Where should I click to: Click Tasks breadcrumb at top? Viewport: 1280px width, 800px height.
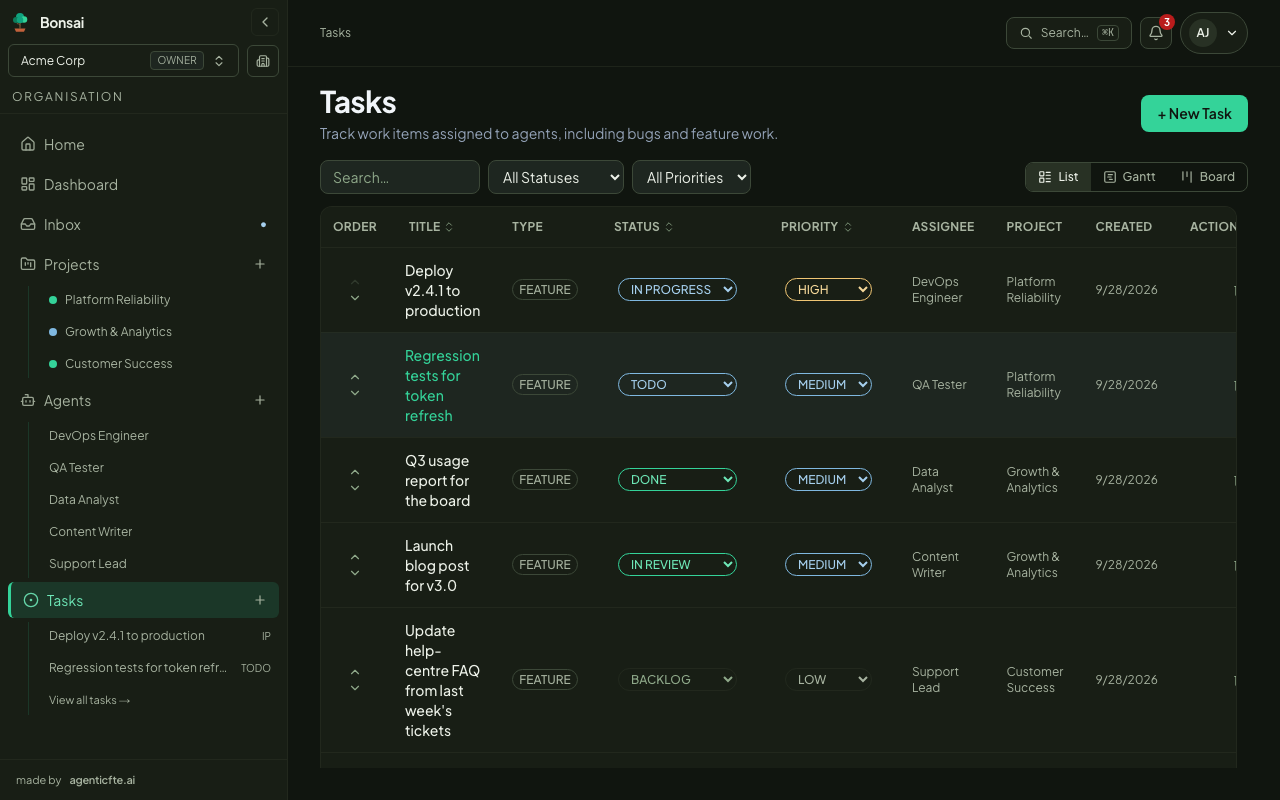[x=335, y=33]
